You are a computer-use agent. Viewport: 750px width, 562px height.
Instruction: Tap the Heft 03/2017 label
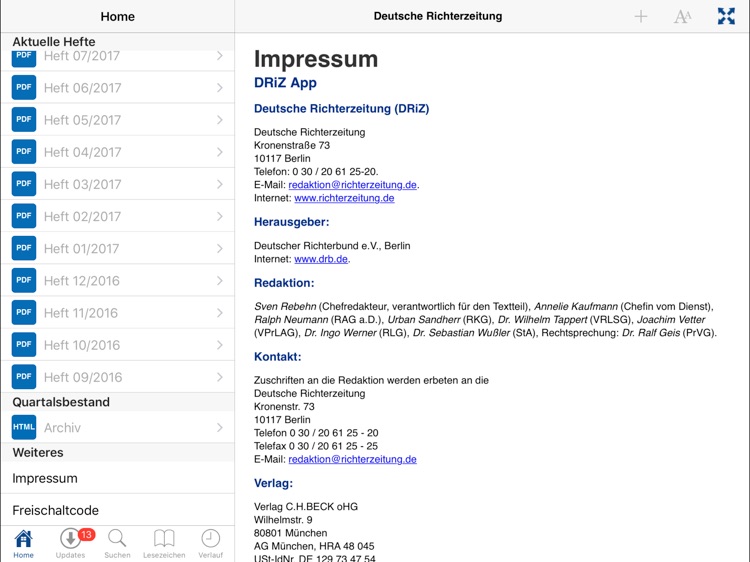83,184
